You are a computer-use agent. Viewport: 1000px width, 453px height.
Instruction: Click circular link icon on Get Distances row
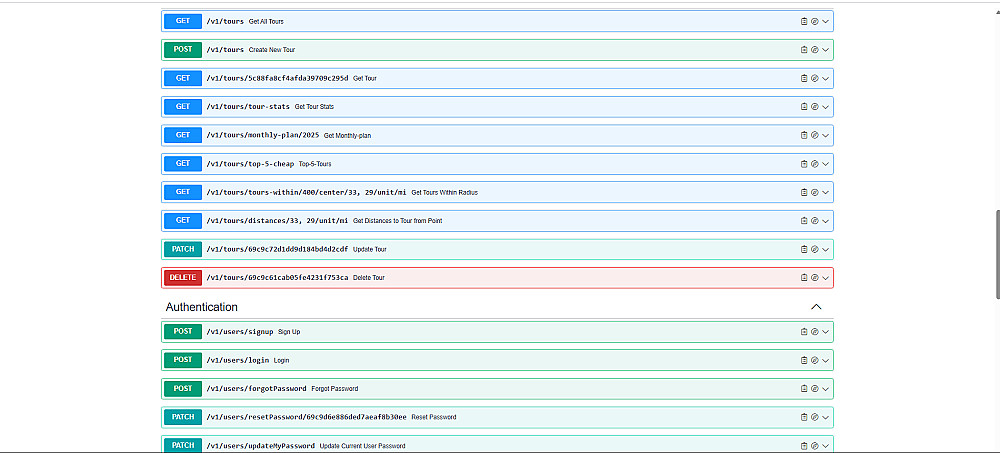pyautogui.click(x=814, y=221)
